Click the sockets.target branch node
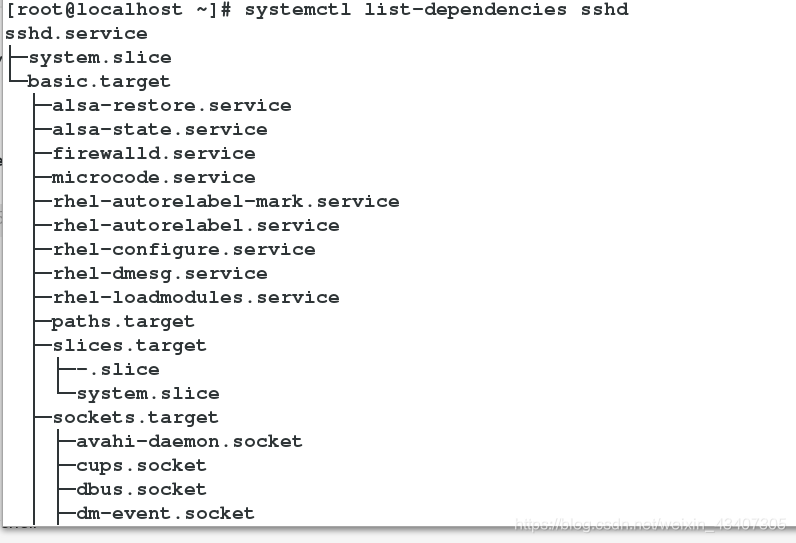The width and height of the screenshot is (796, 543). 136,418
